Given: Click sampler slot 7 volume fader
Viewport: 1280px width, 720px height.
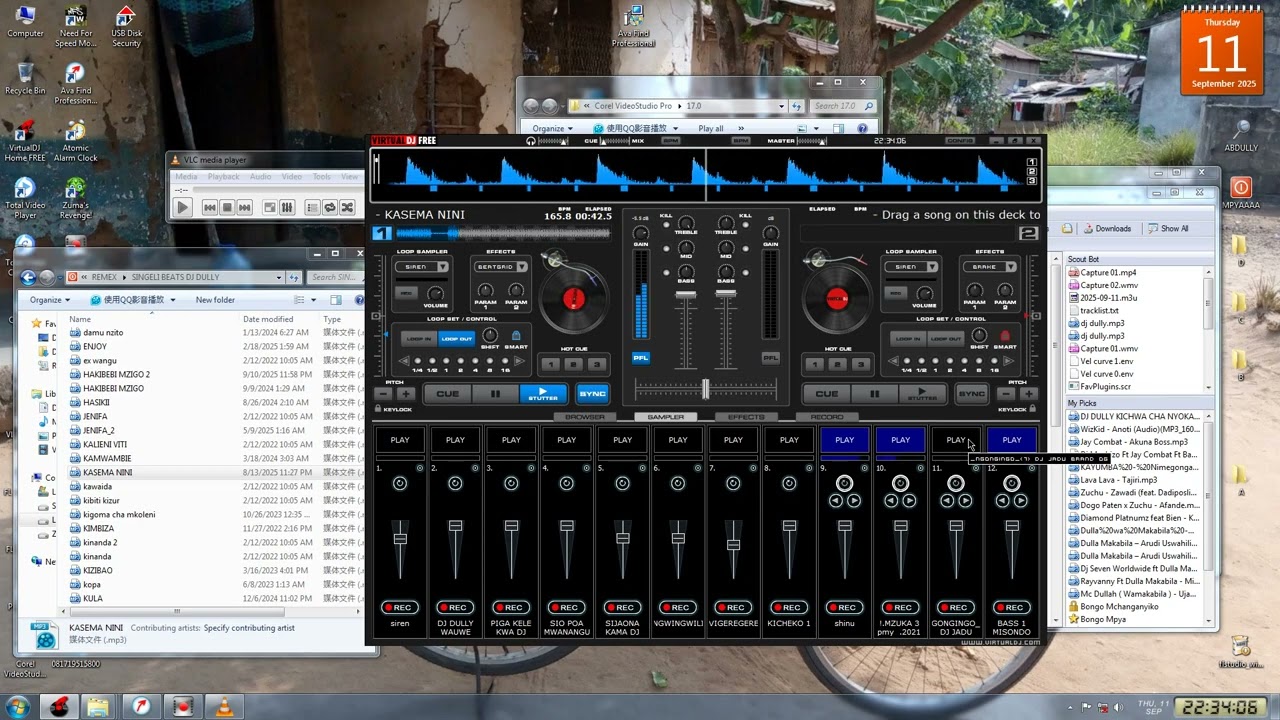Looking at the screenshot, I should (733, 545).
